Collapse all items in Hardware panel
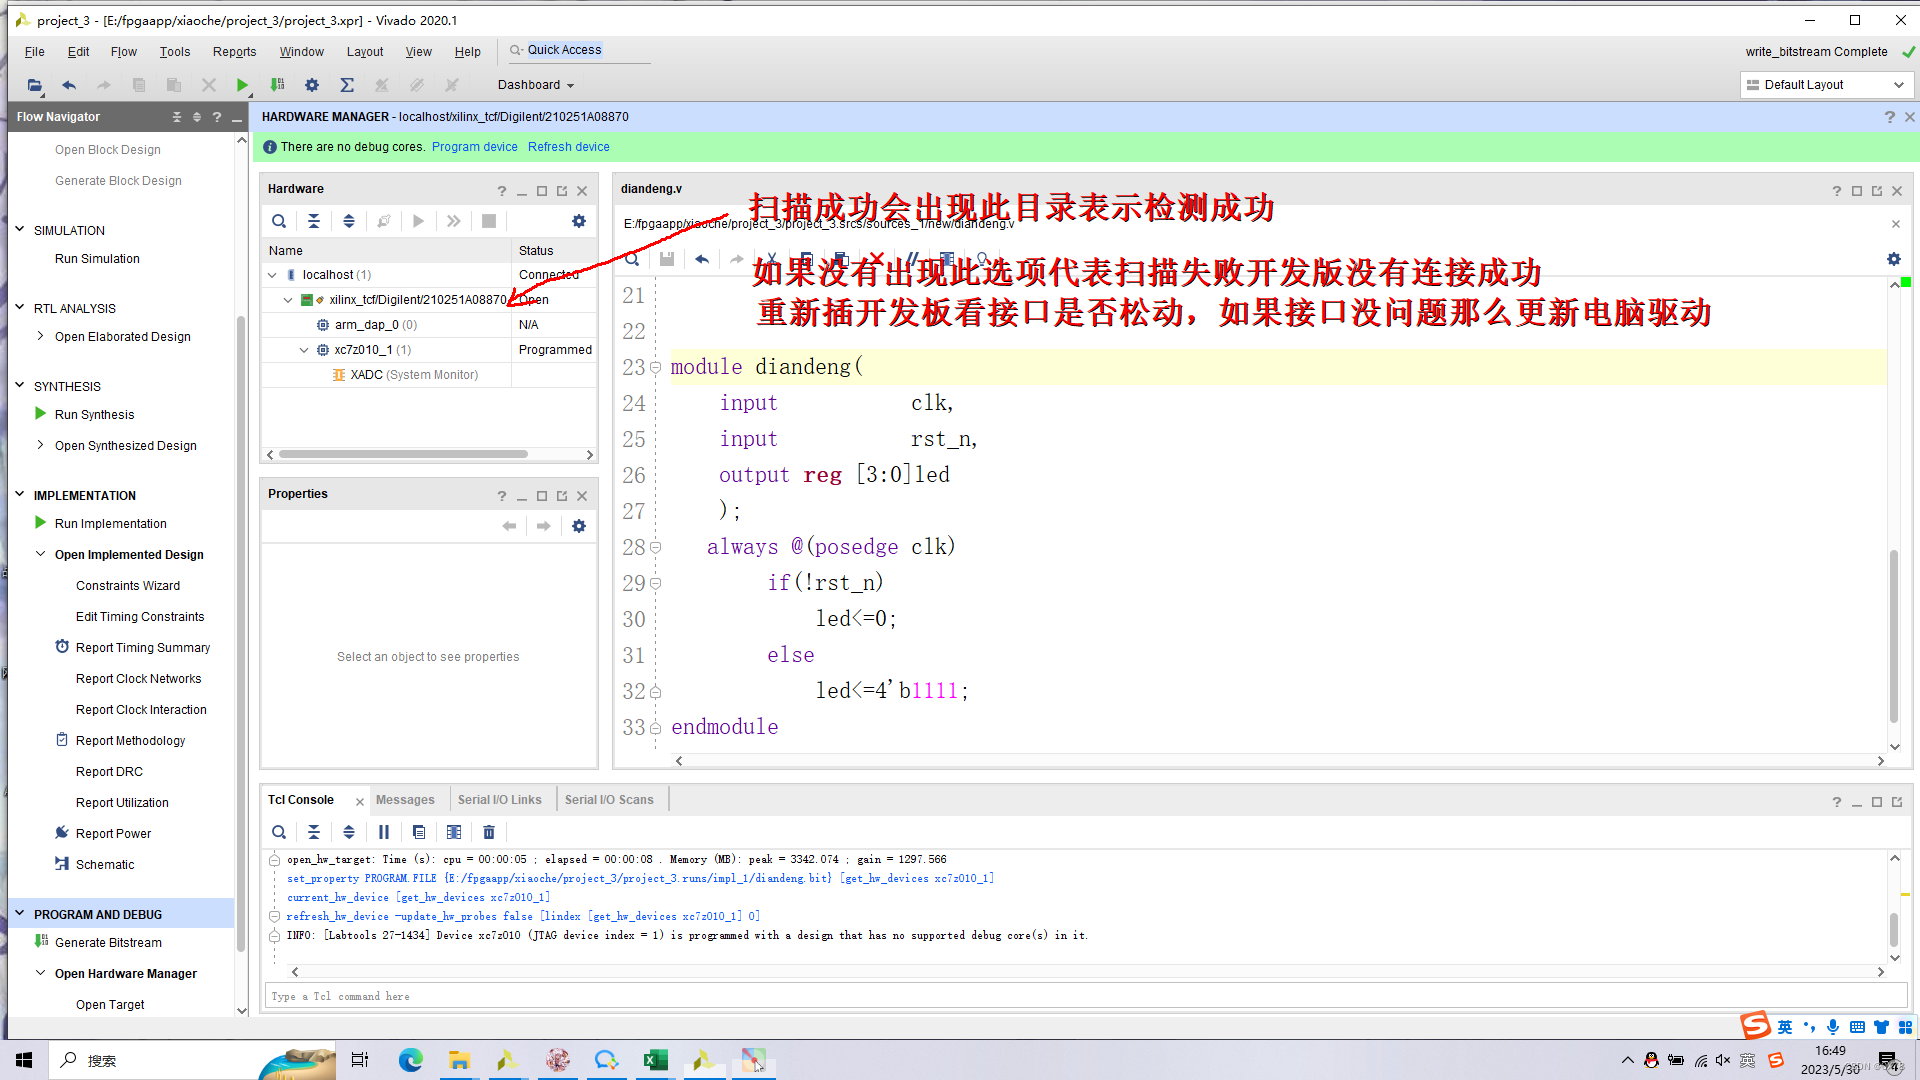The height and width of the screenshot is (1080, 1920). pyautogui.click(x=314, y=221)
